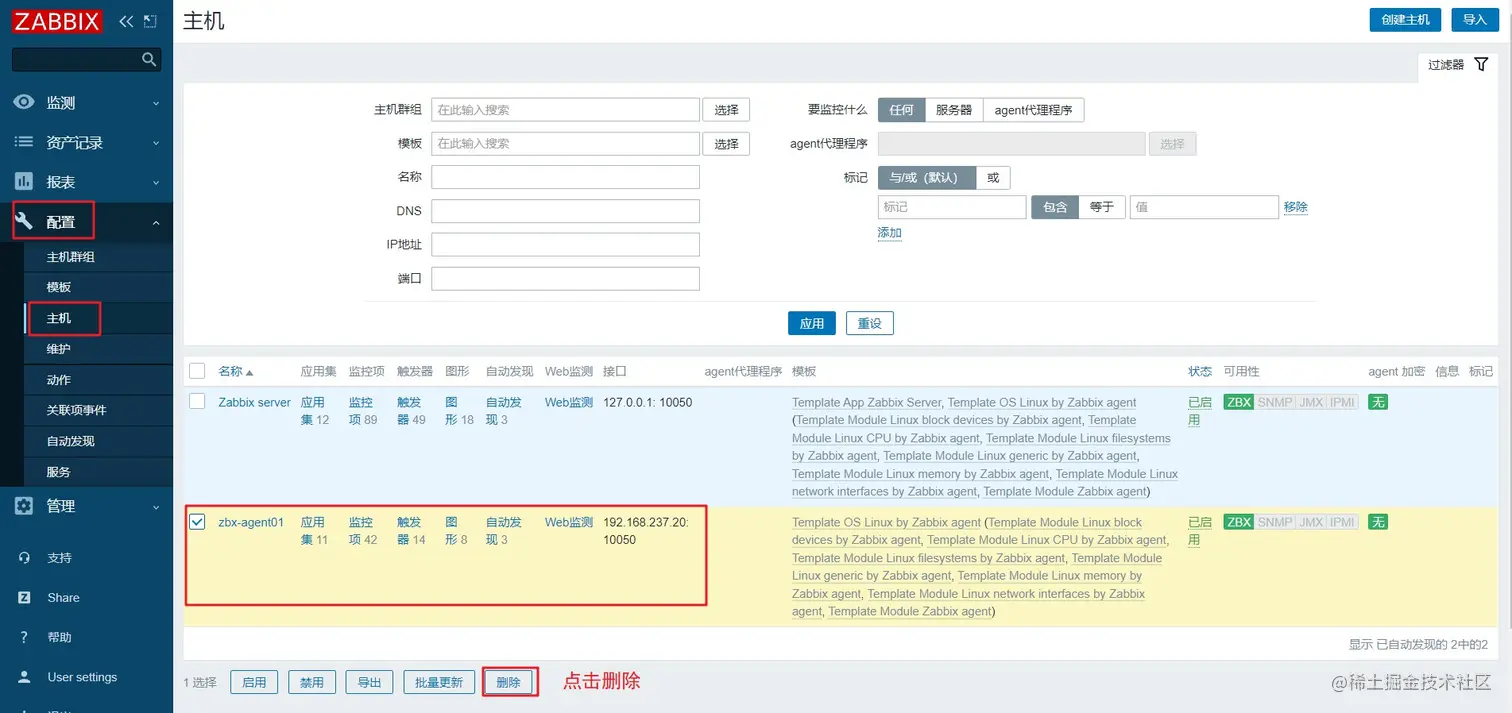
Task: Click the 重设 filter button
Action: pos(870,323)
